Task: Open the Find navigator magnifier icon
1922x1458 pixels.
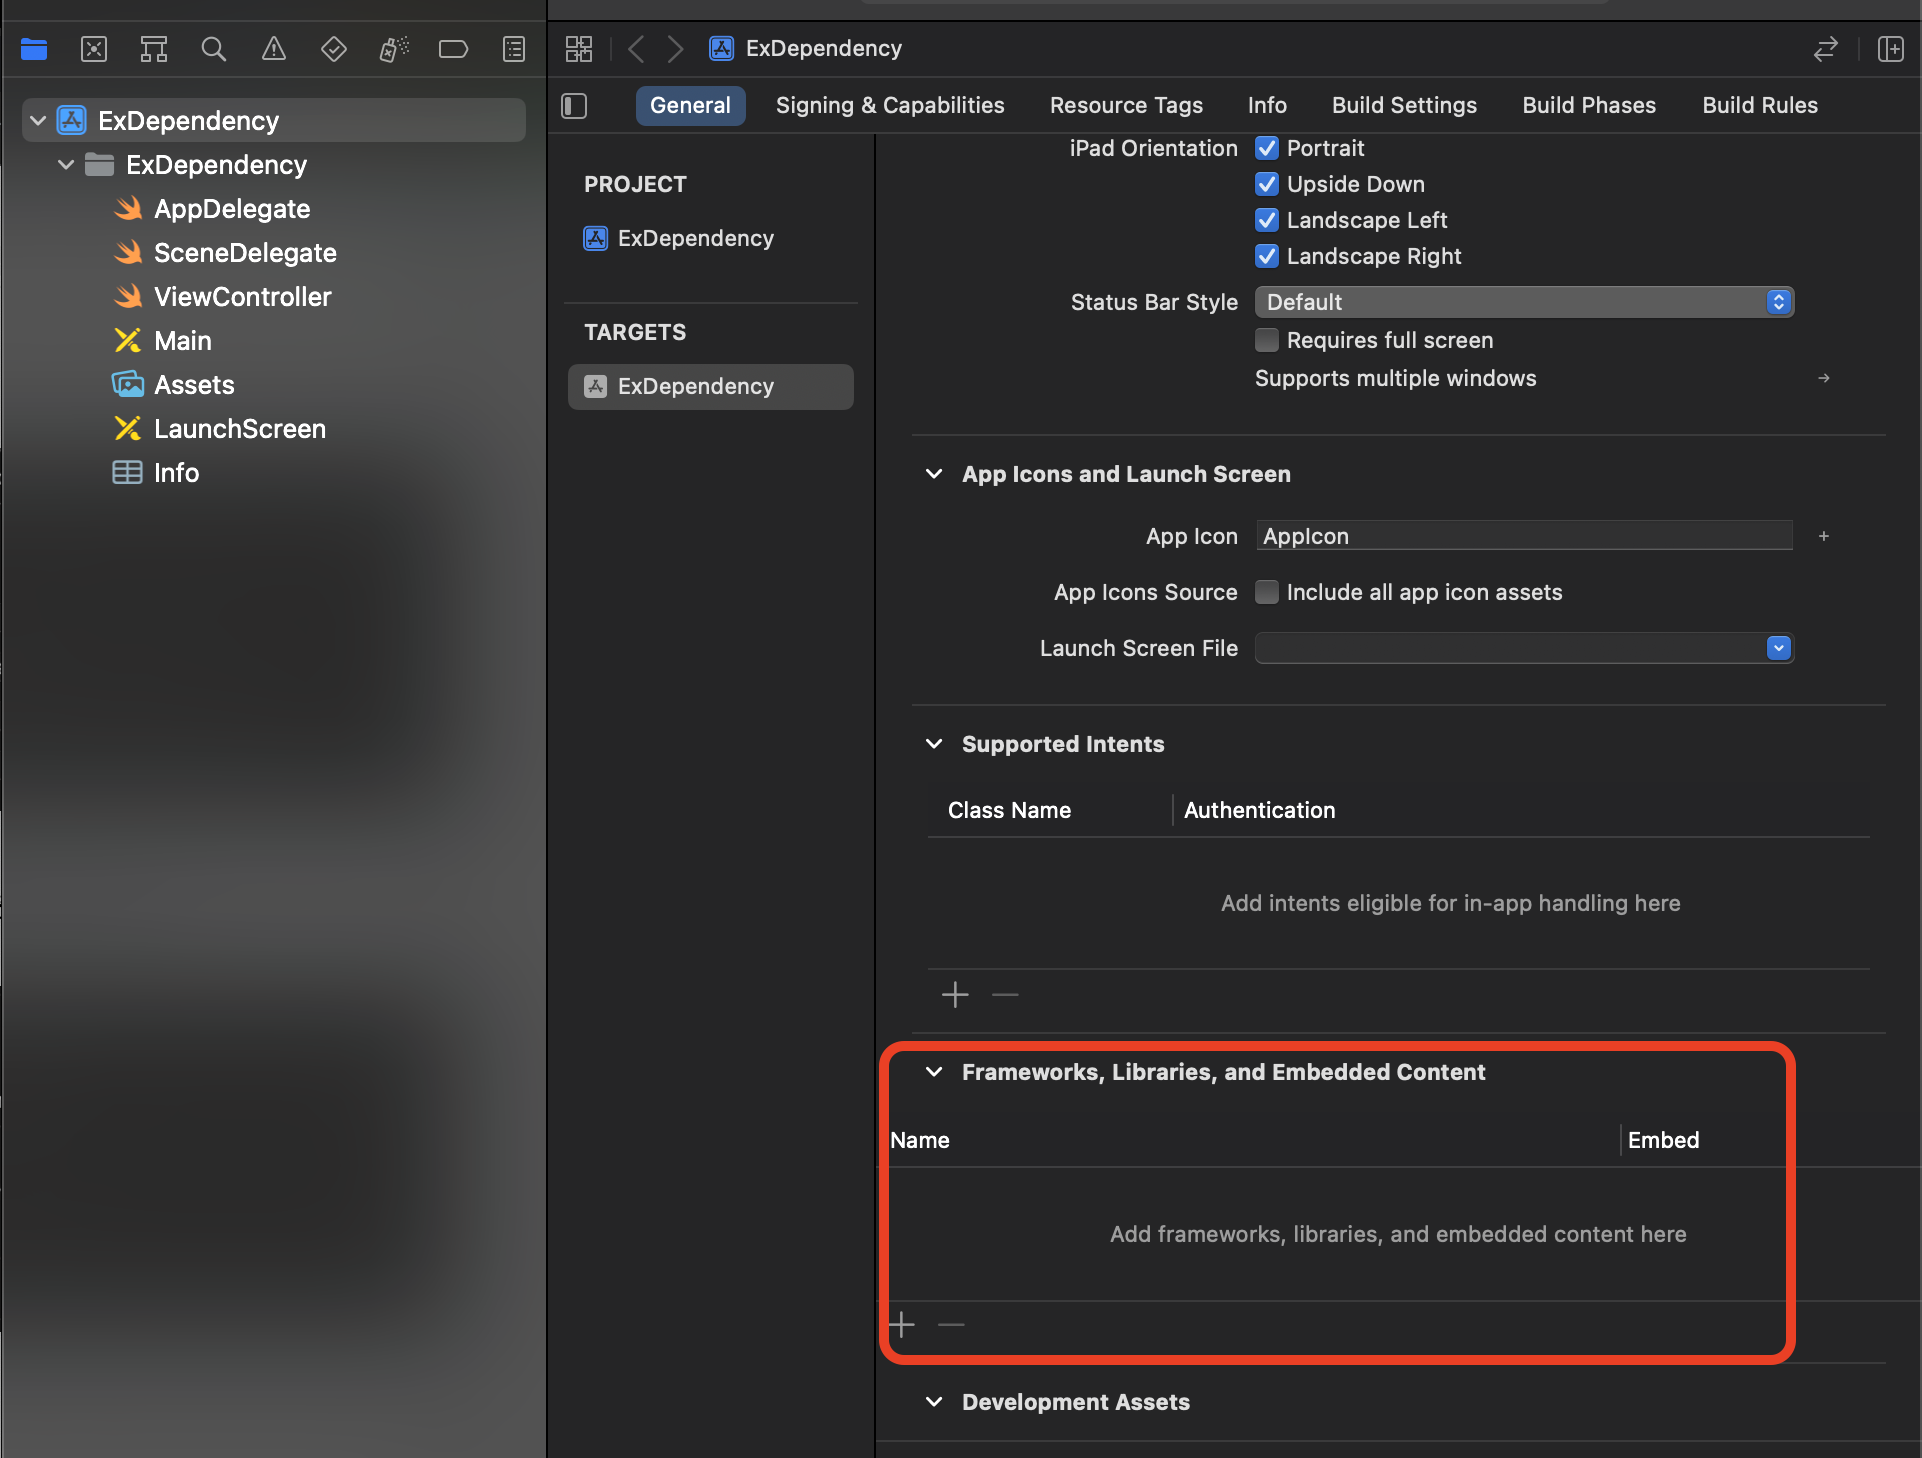Action: (213, 49)
